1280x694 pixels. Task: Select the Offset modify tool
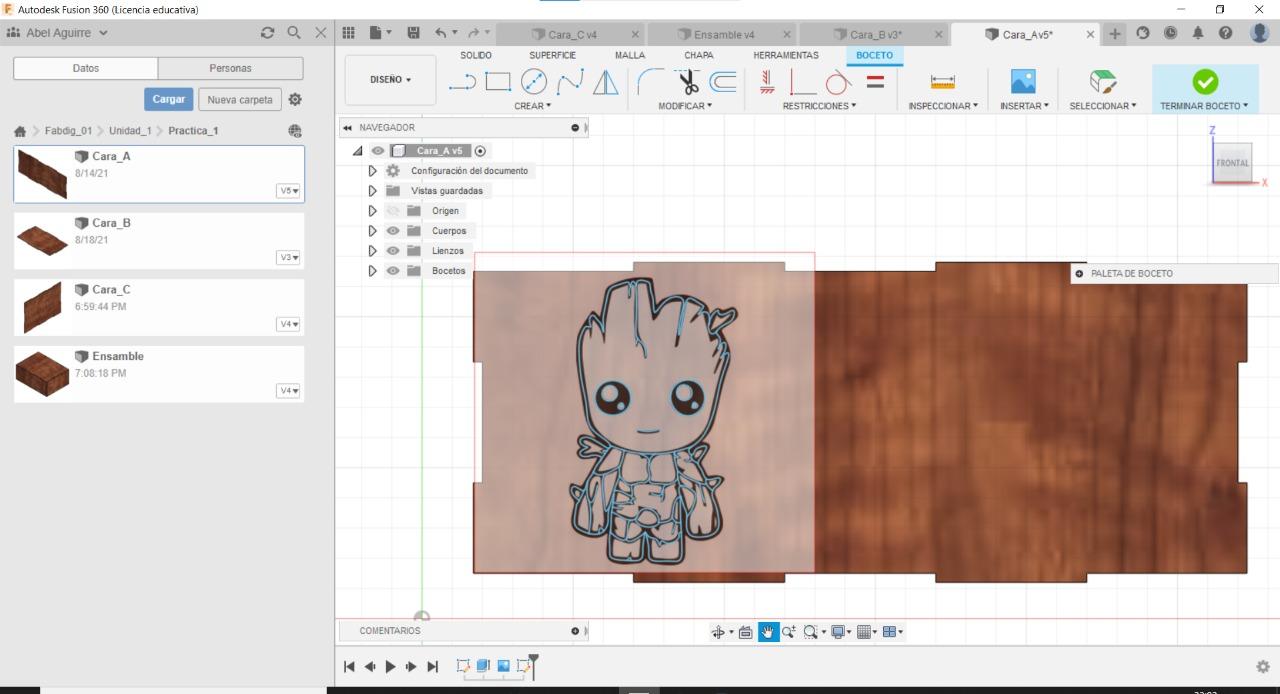tap(723, 82)
